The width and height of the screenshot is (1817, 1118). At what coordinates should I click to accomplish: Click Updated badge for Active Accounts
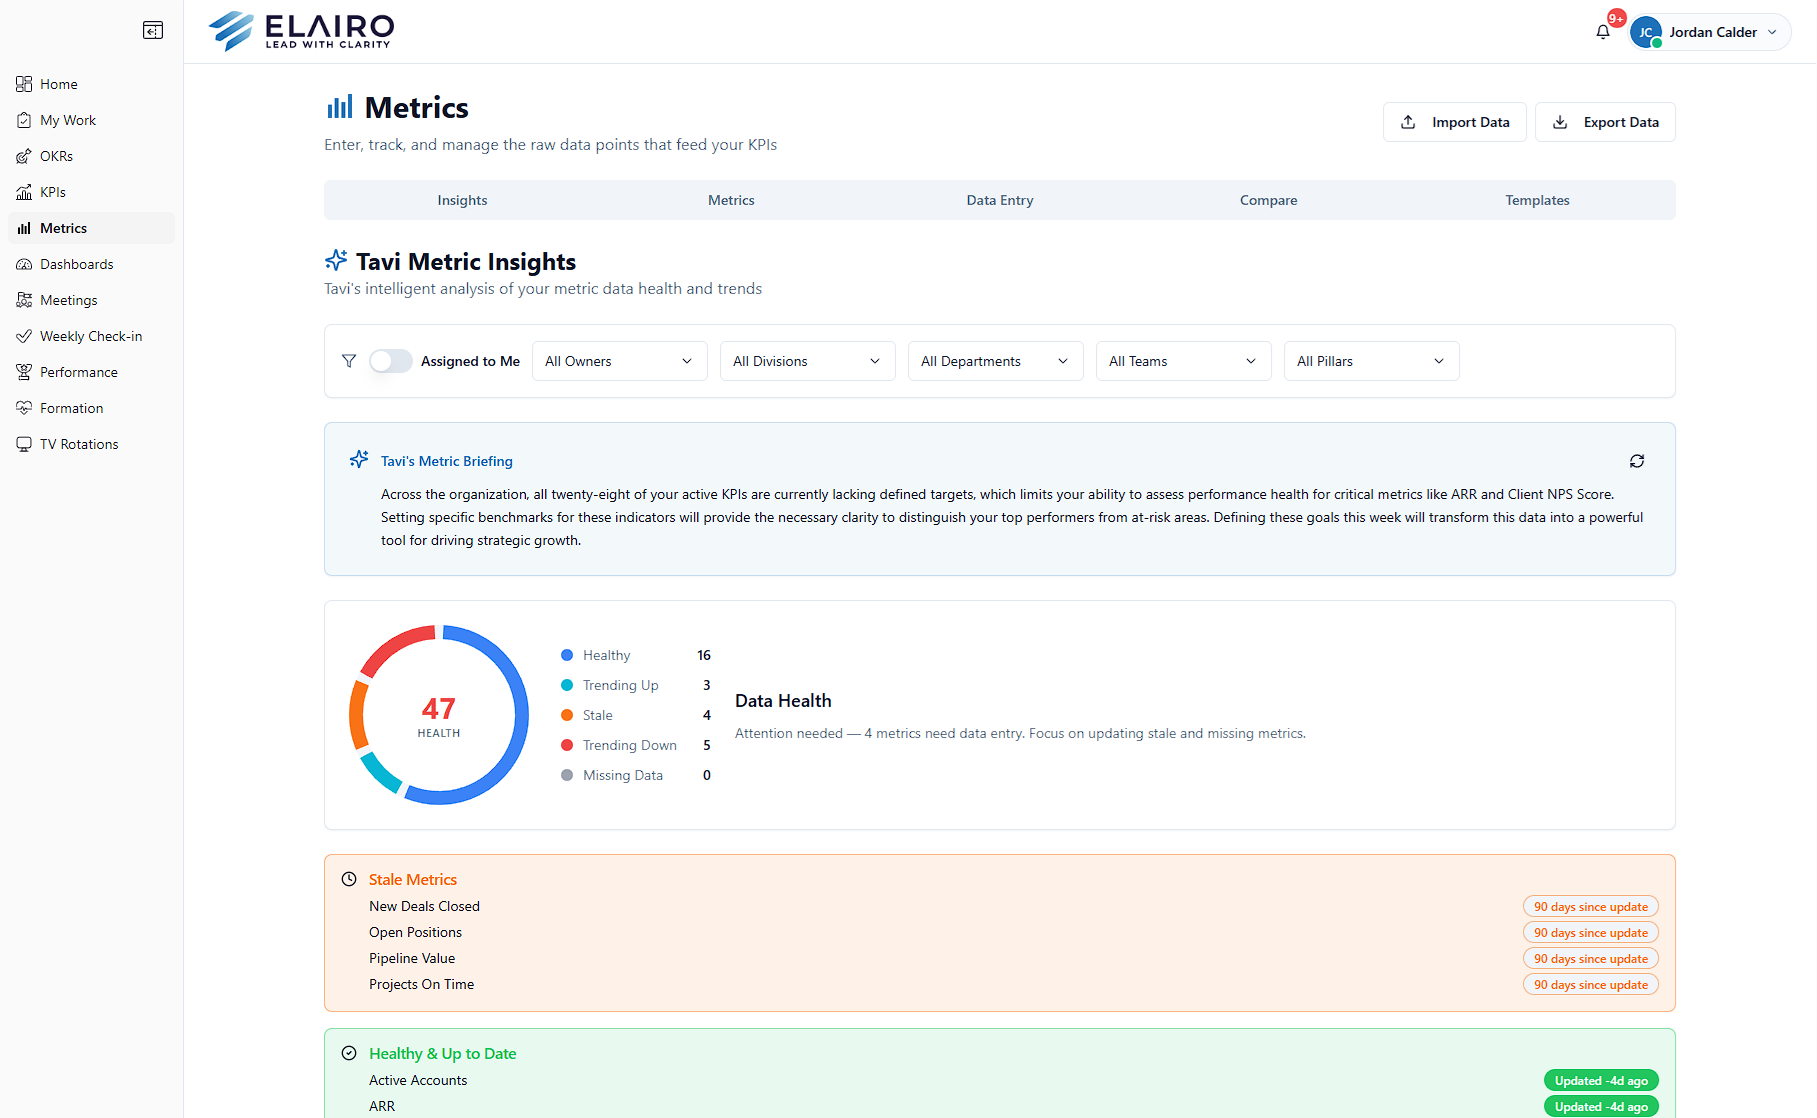tap(1601, 1080)
